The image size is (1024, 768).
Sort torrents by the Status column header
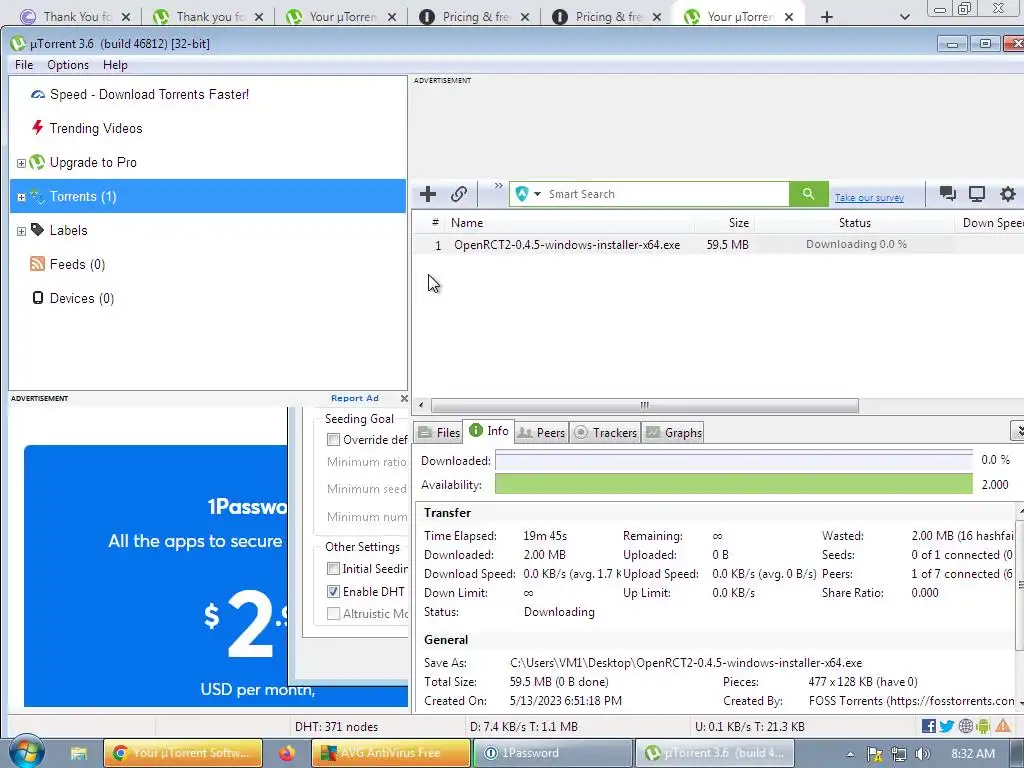coord(854,223)
